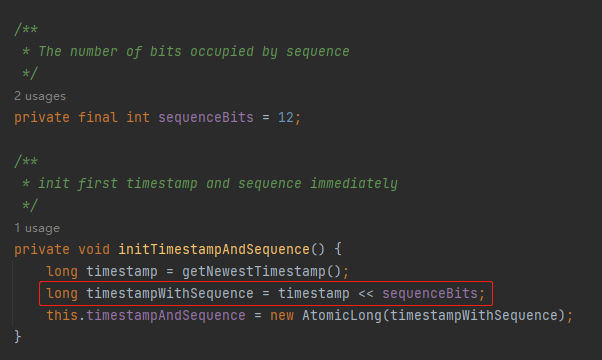The image size is (602, 360).
Task: Select the comment 'init first timestamp and sequence immediately'
Action: coord(218,183)
